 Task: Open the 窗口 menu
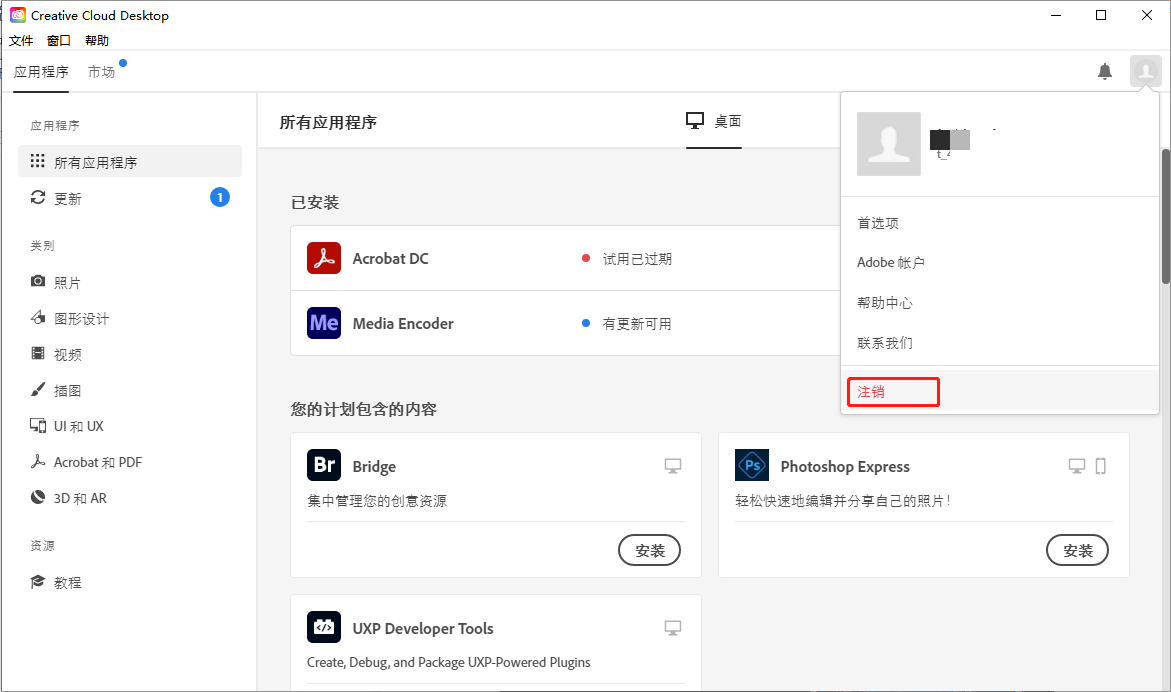(x=59, y=40)
